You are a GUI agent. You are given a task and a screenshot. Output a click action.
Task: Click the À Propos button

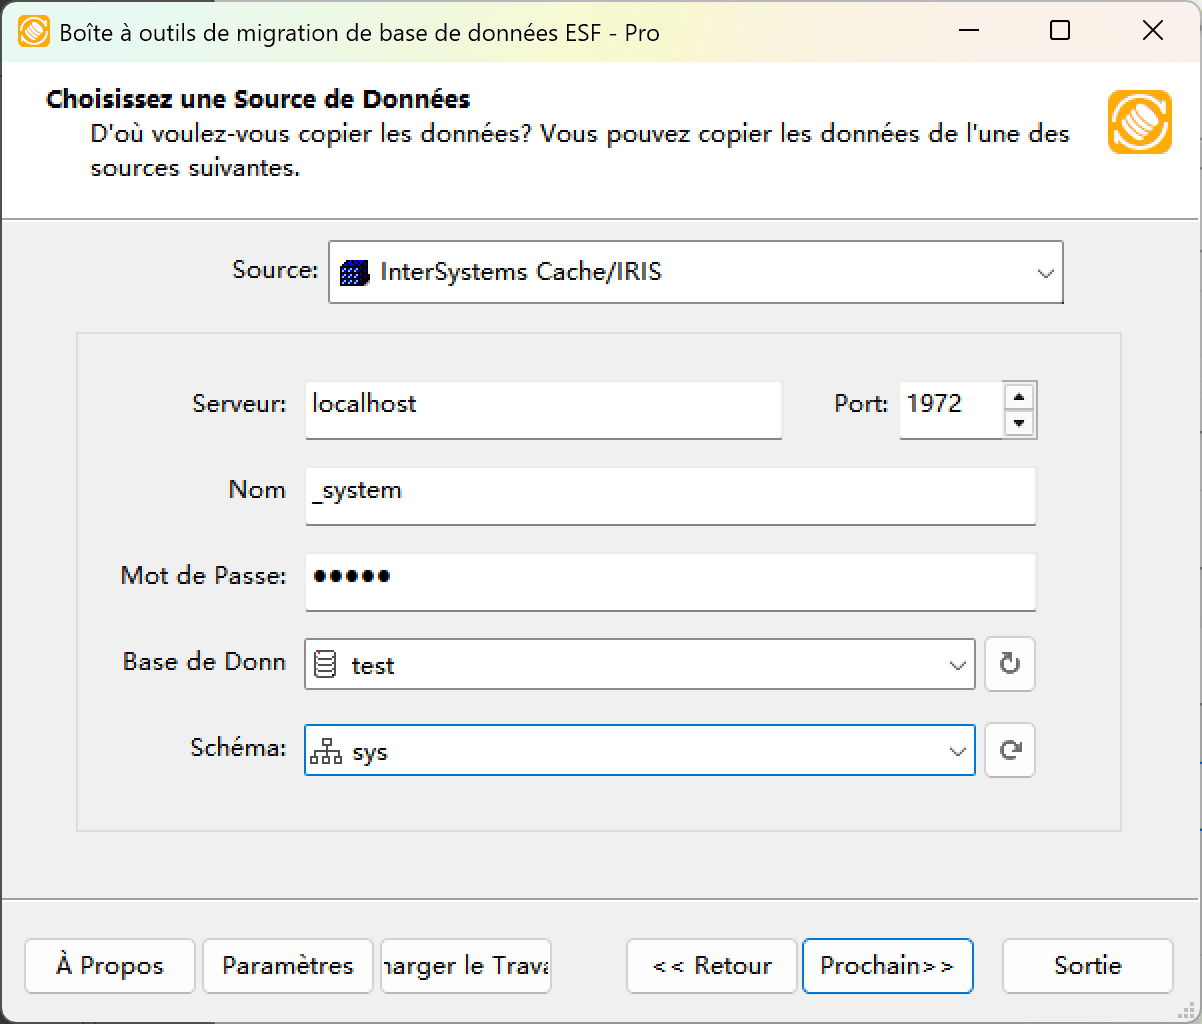pos(109,966)
